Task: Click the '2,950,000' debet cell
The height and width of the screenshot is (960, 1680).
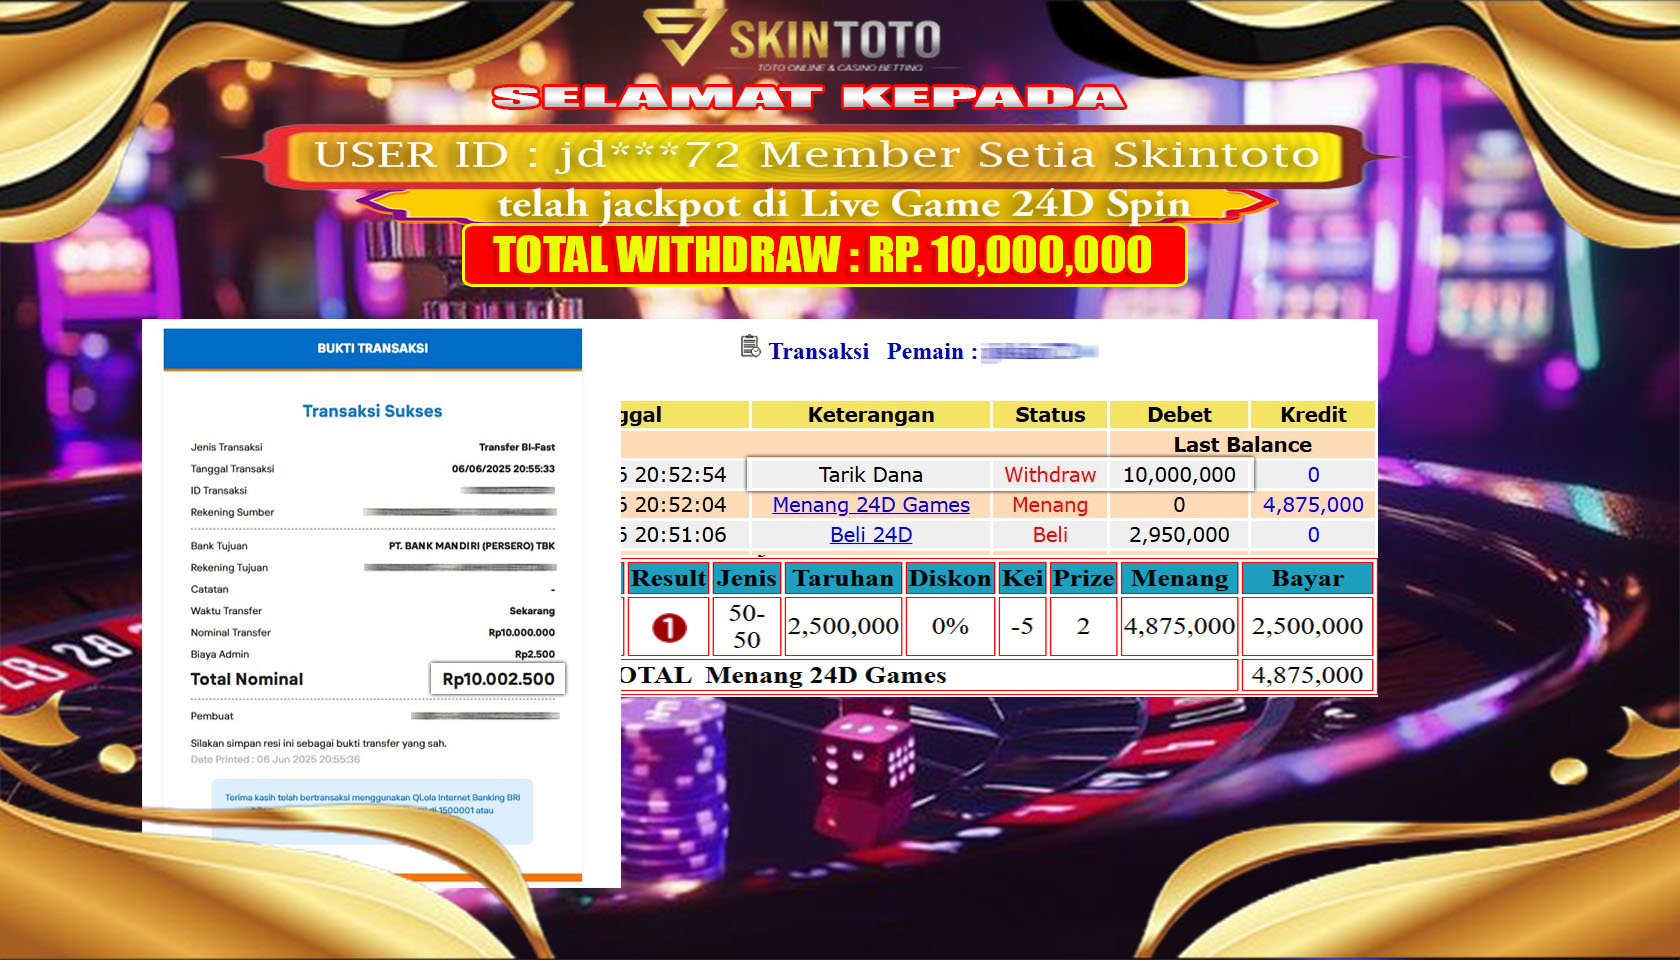Action: pos(1179,535)
